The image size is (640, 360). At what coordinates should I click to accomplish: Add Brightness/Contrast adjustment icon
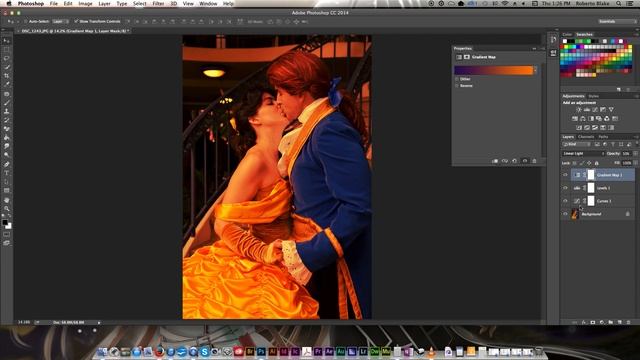tap(579, 109)
